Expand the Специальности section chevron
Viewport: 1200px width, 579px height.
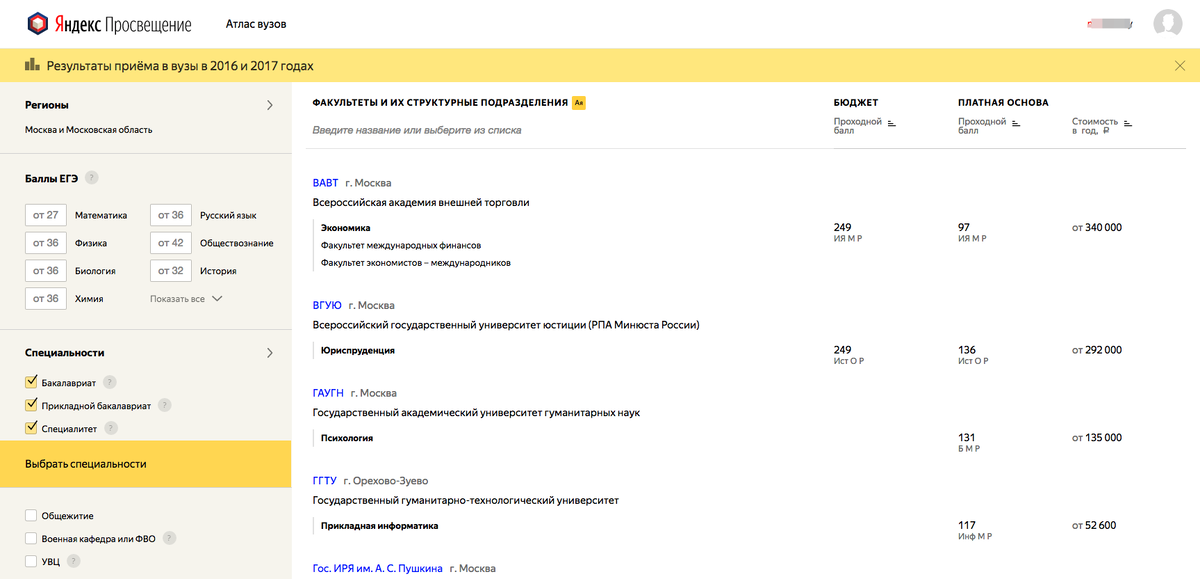[269, 353]
